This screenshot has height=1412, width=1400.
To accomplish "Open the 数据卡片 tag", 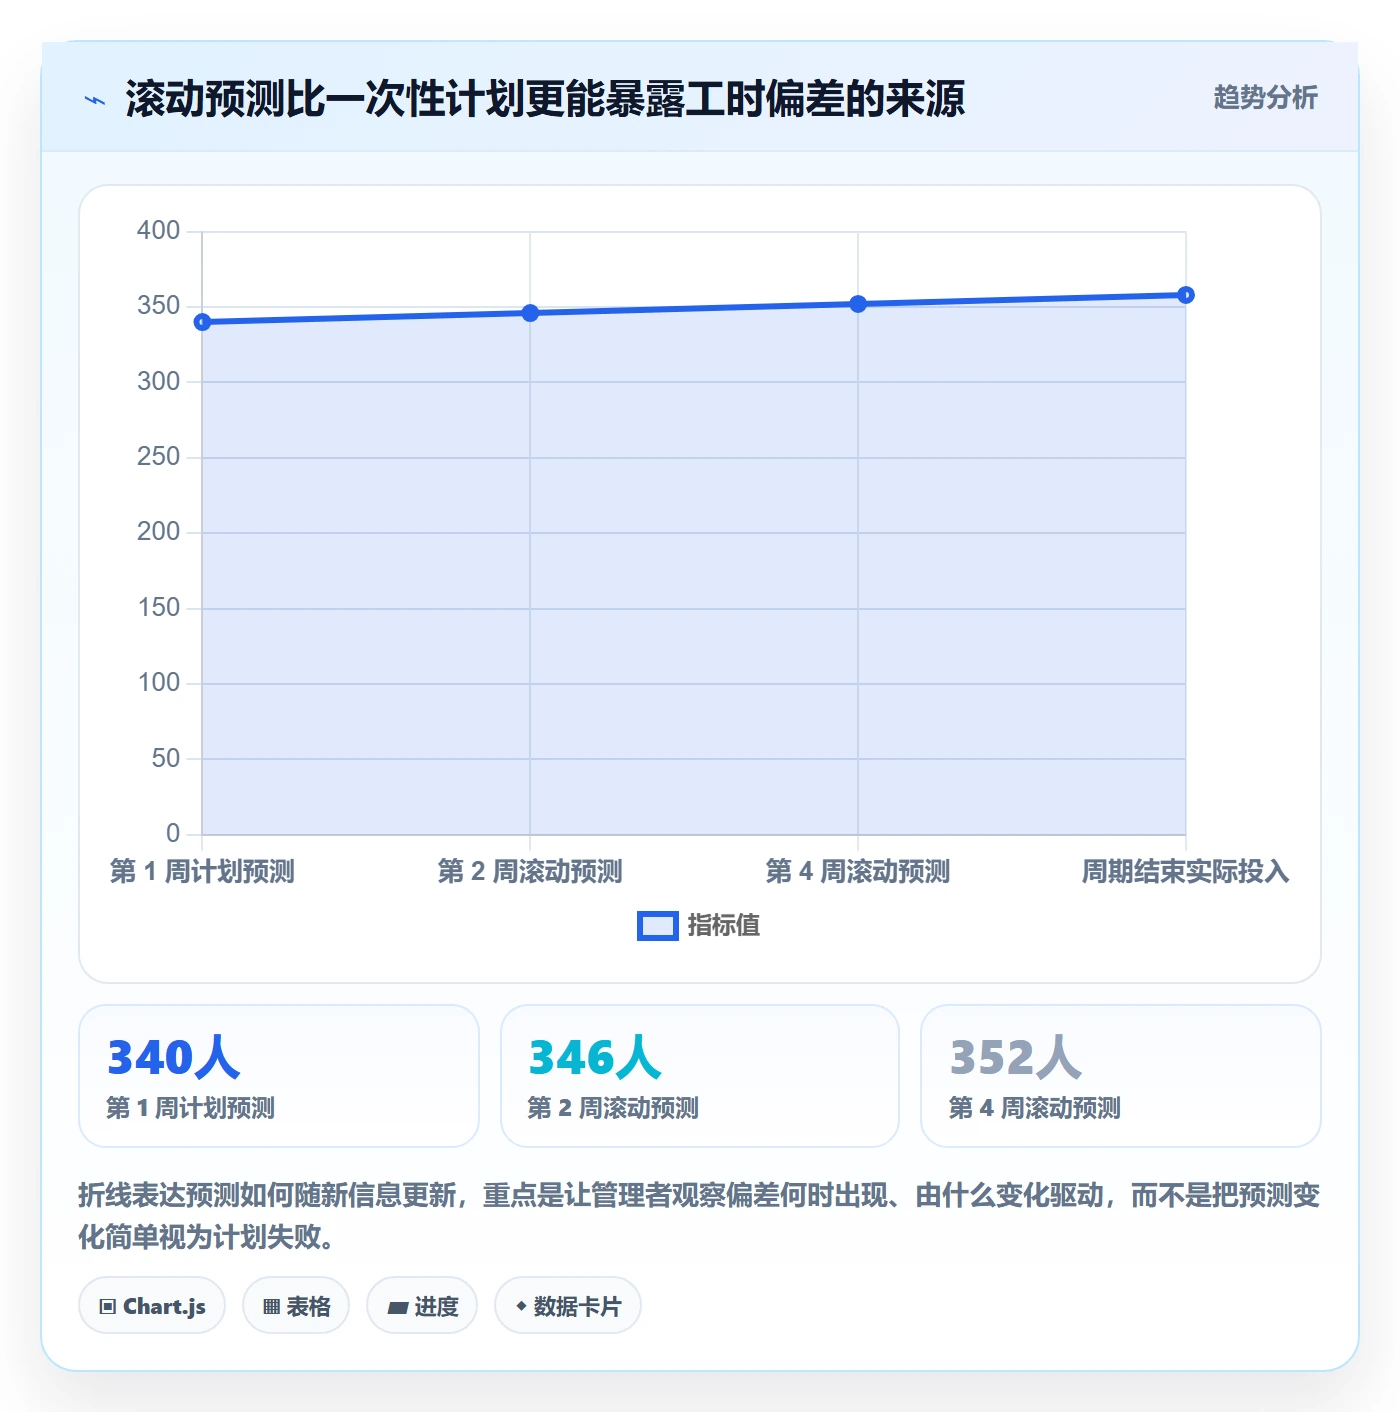I will (568, 1306).
